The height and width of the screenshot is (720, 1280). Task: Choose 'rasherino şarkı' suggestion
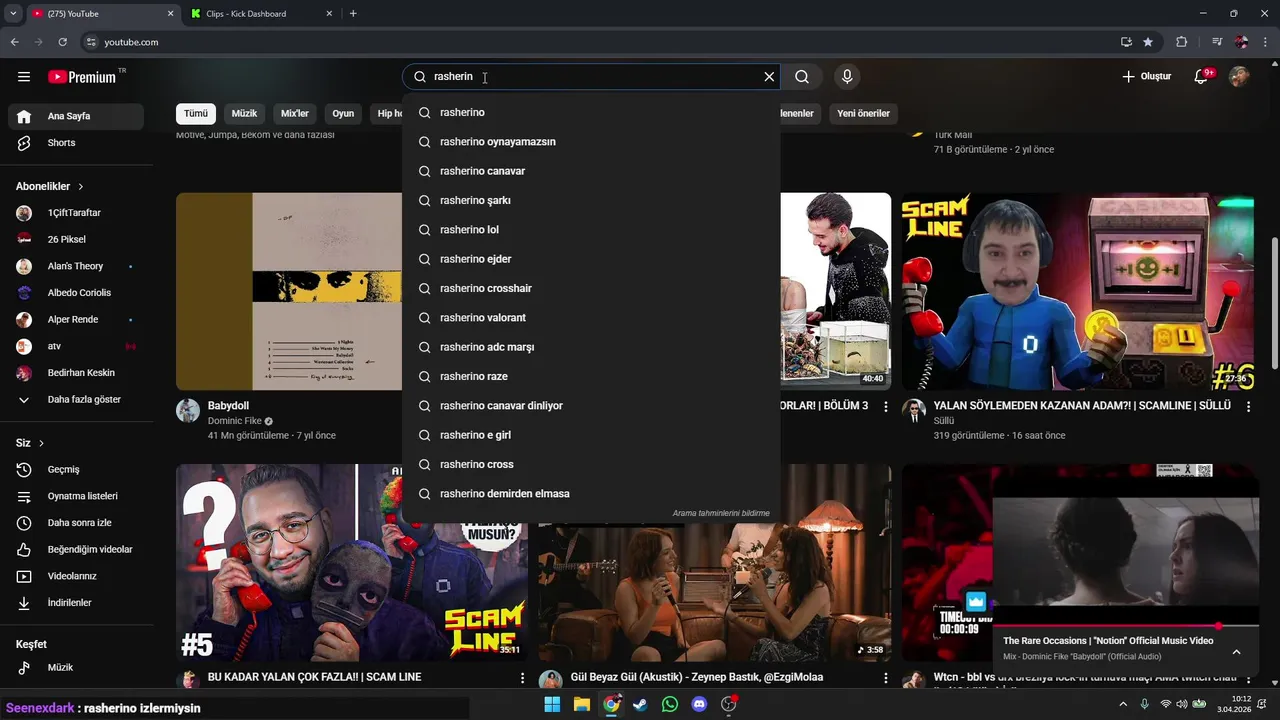pos(591,201)
